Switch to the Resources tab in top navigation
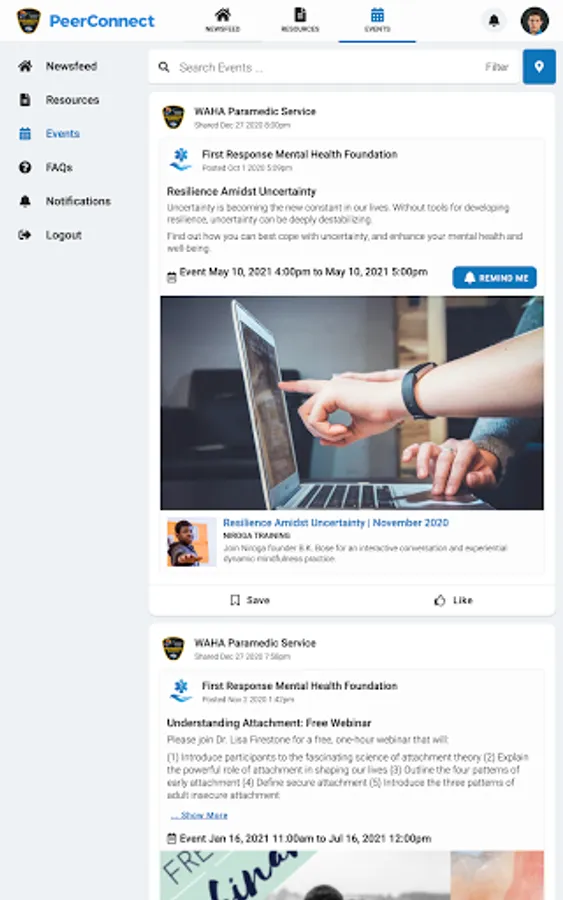Image resolution: width=563 pixels, height=900 pixels. [300, 20]
